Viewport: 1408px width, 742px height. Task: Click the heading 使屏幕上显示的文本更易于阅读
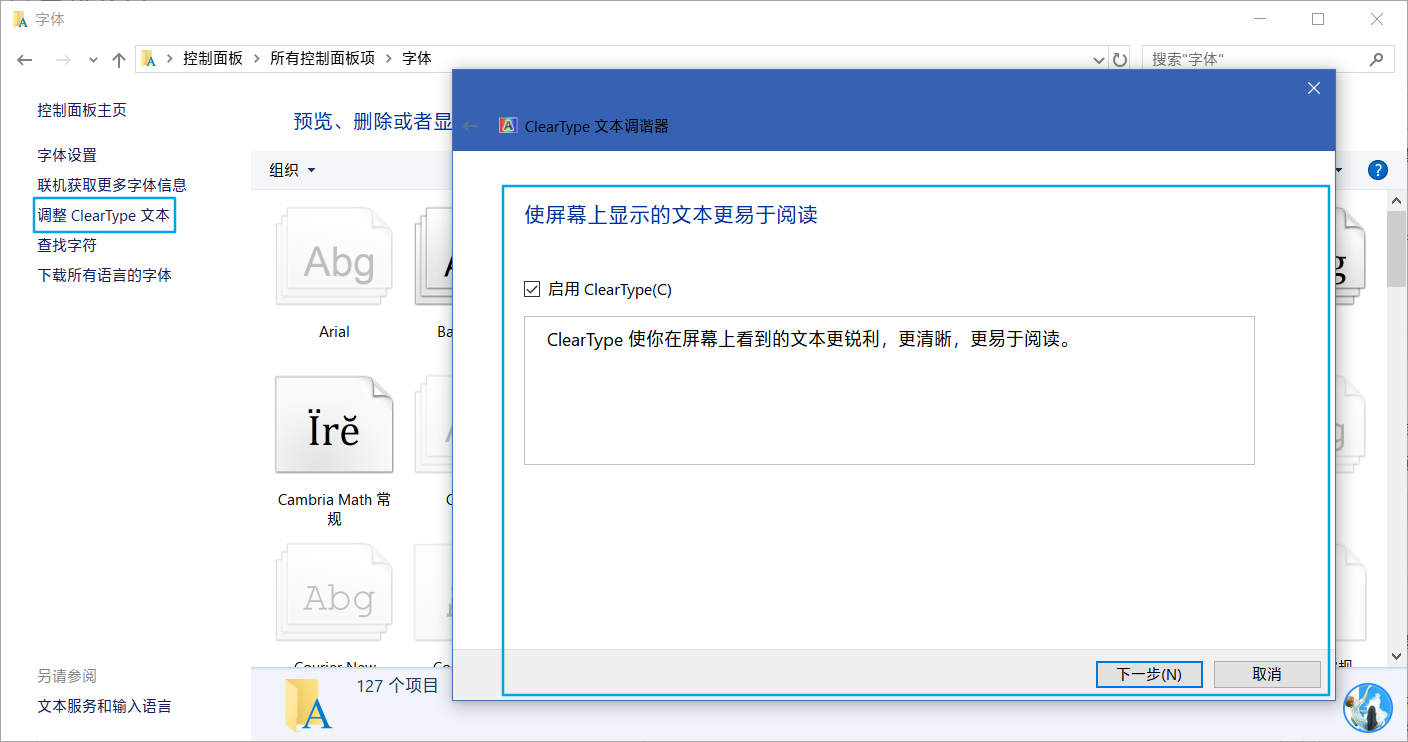671,215
